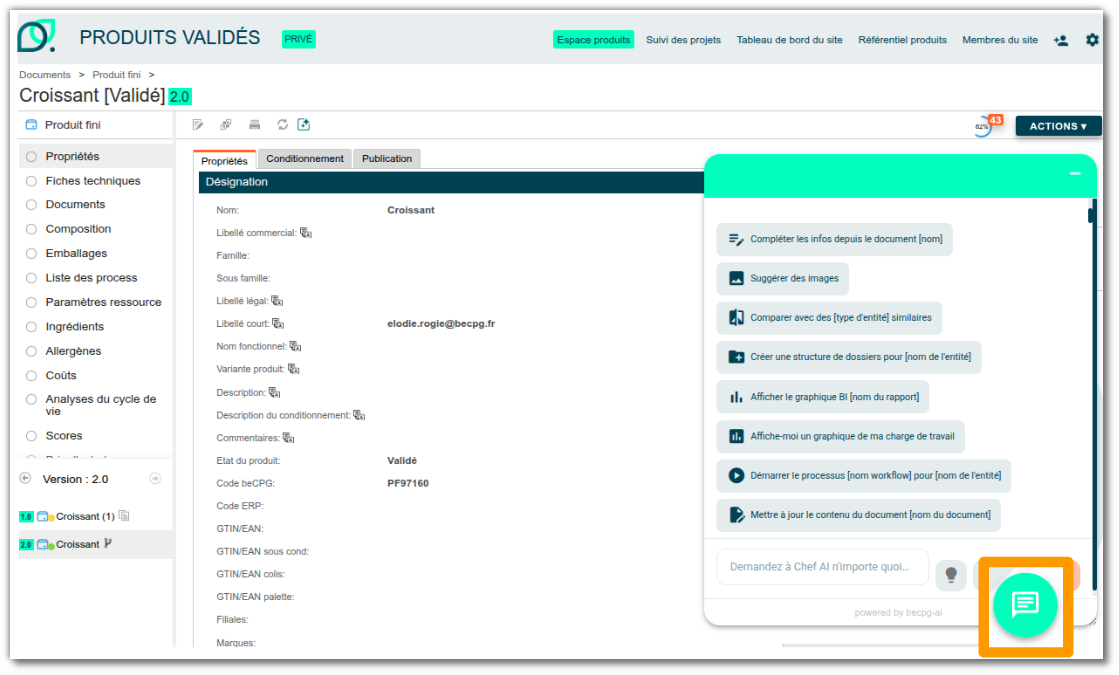Image resolution: width=1119 pixels, height=675 pixels.
Task: Click the add member user icon
Action: click(x=1061, y=41)
